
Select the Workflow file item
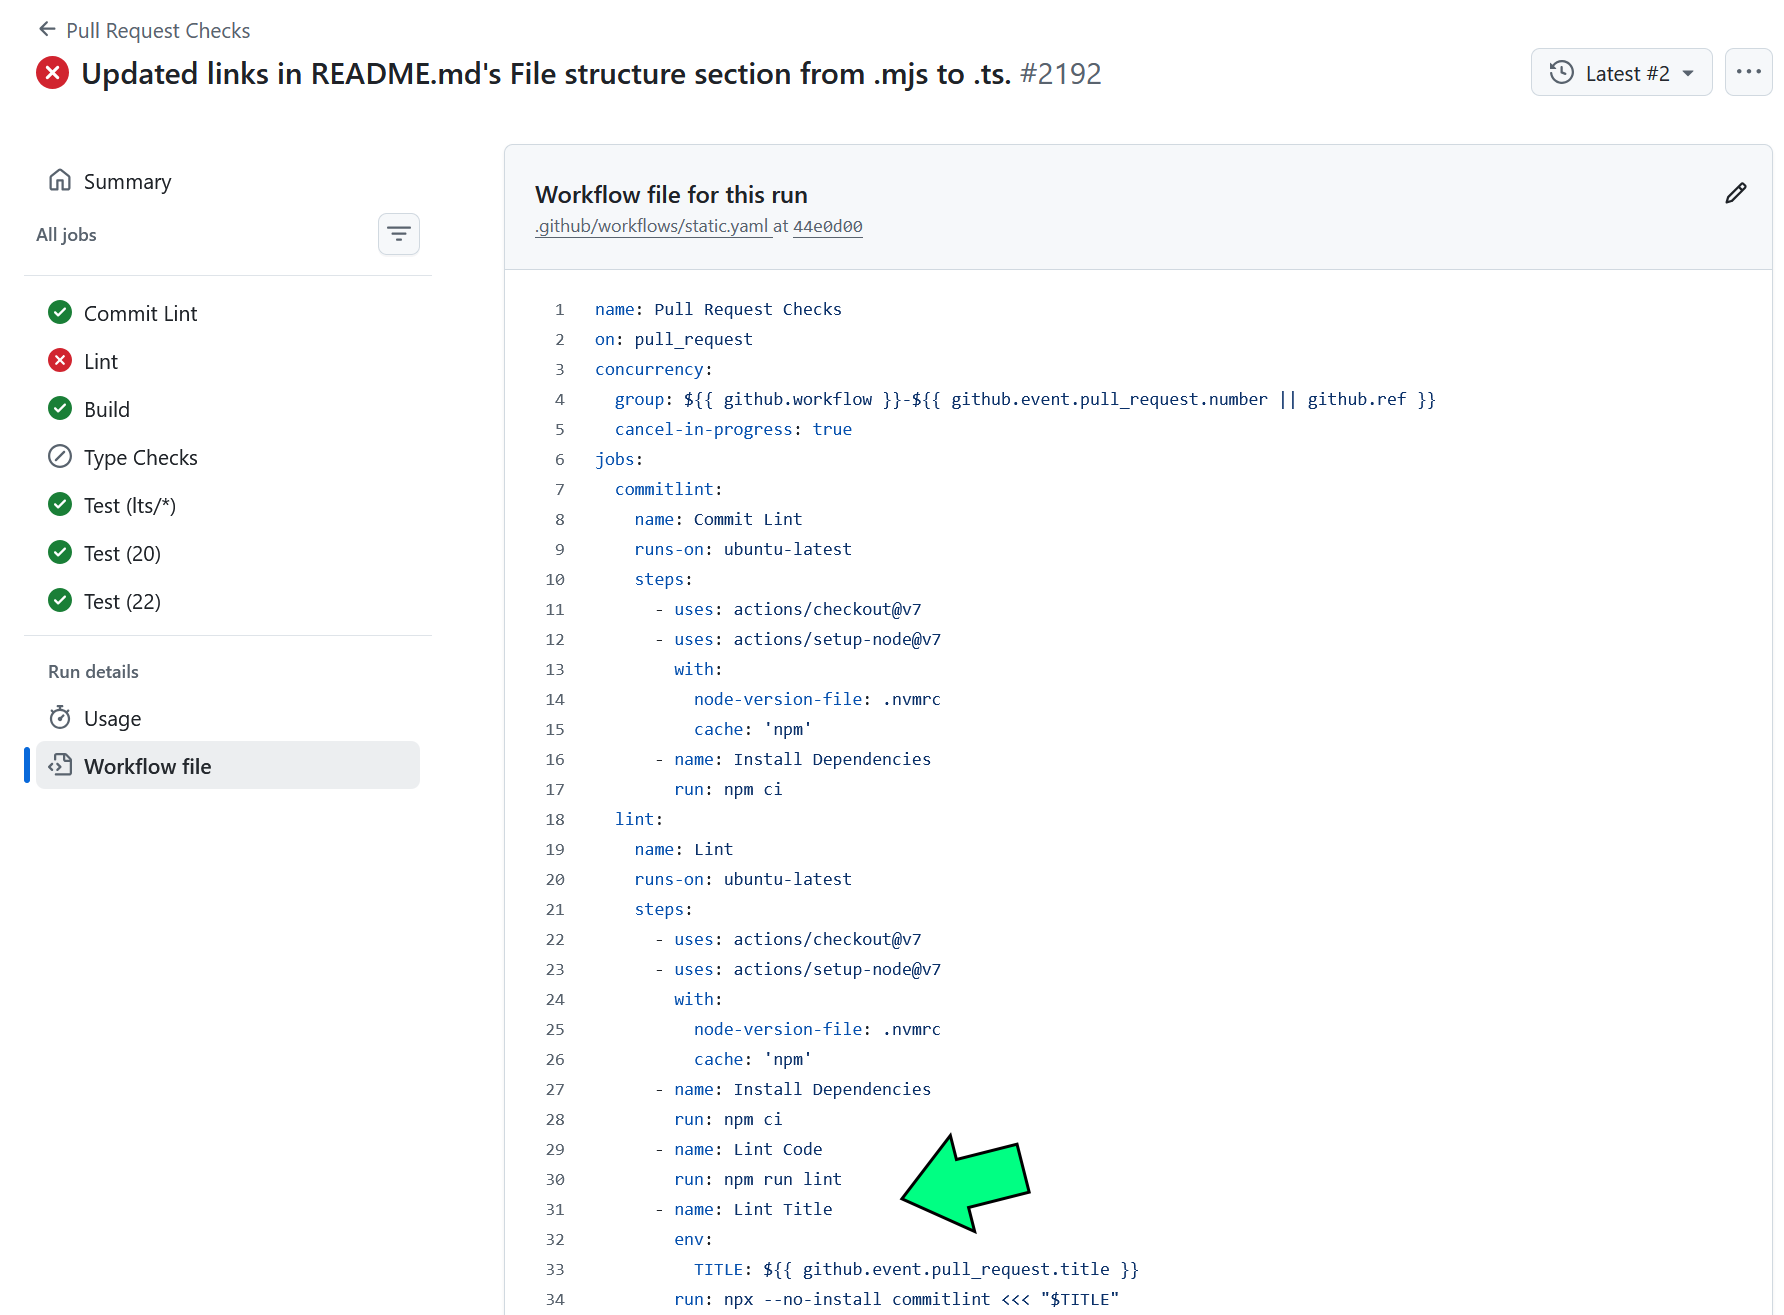[x=228, y=766]
